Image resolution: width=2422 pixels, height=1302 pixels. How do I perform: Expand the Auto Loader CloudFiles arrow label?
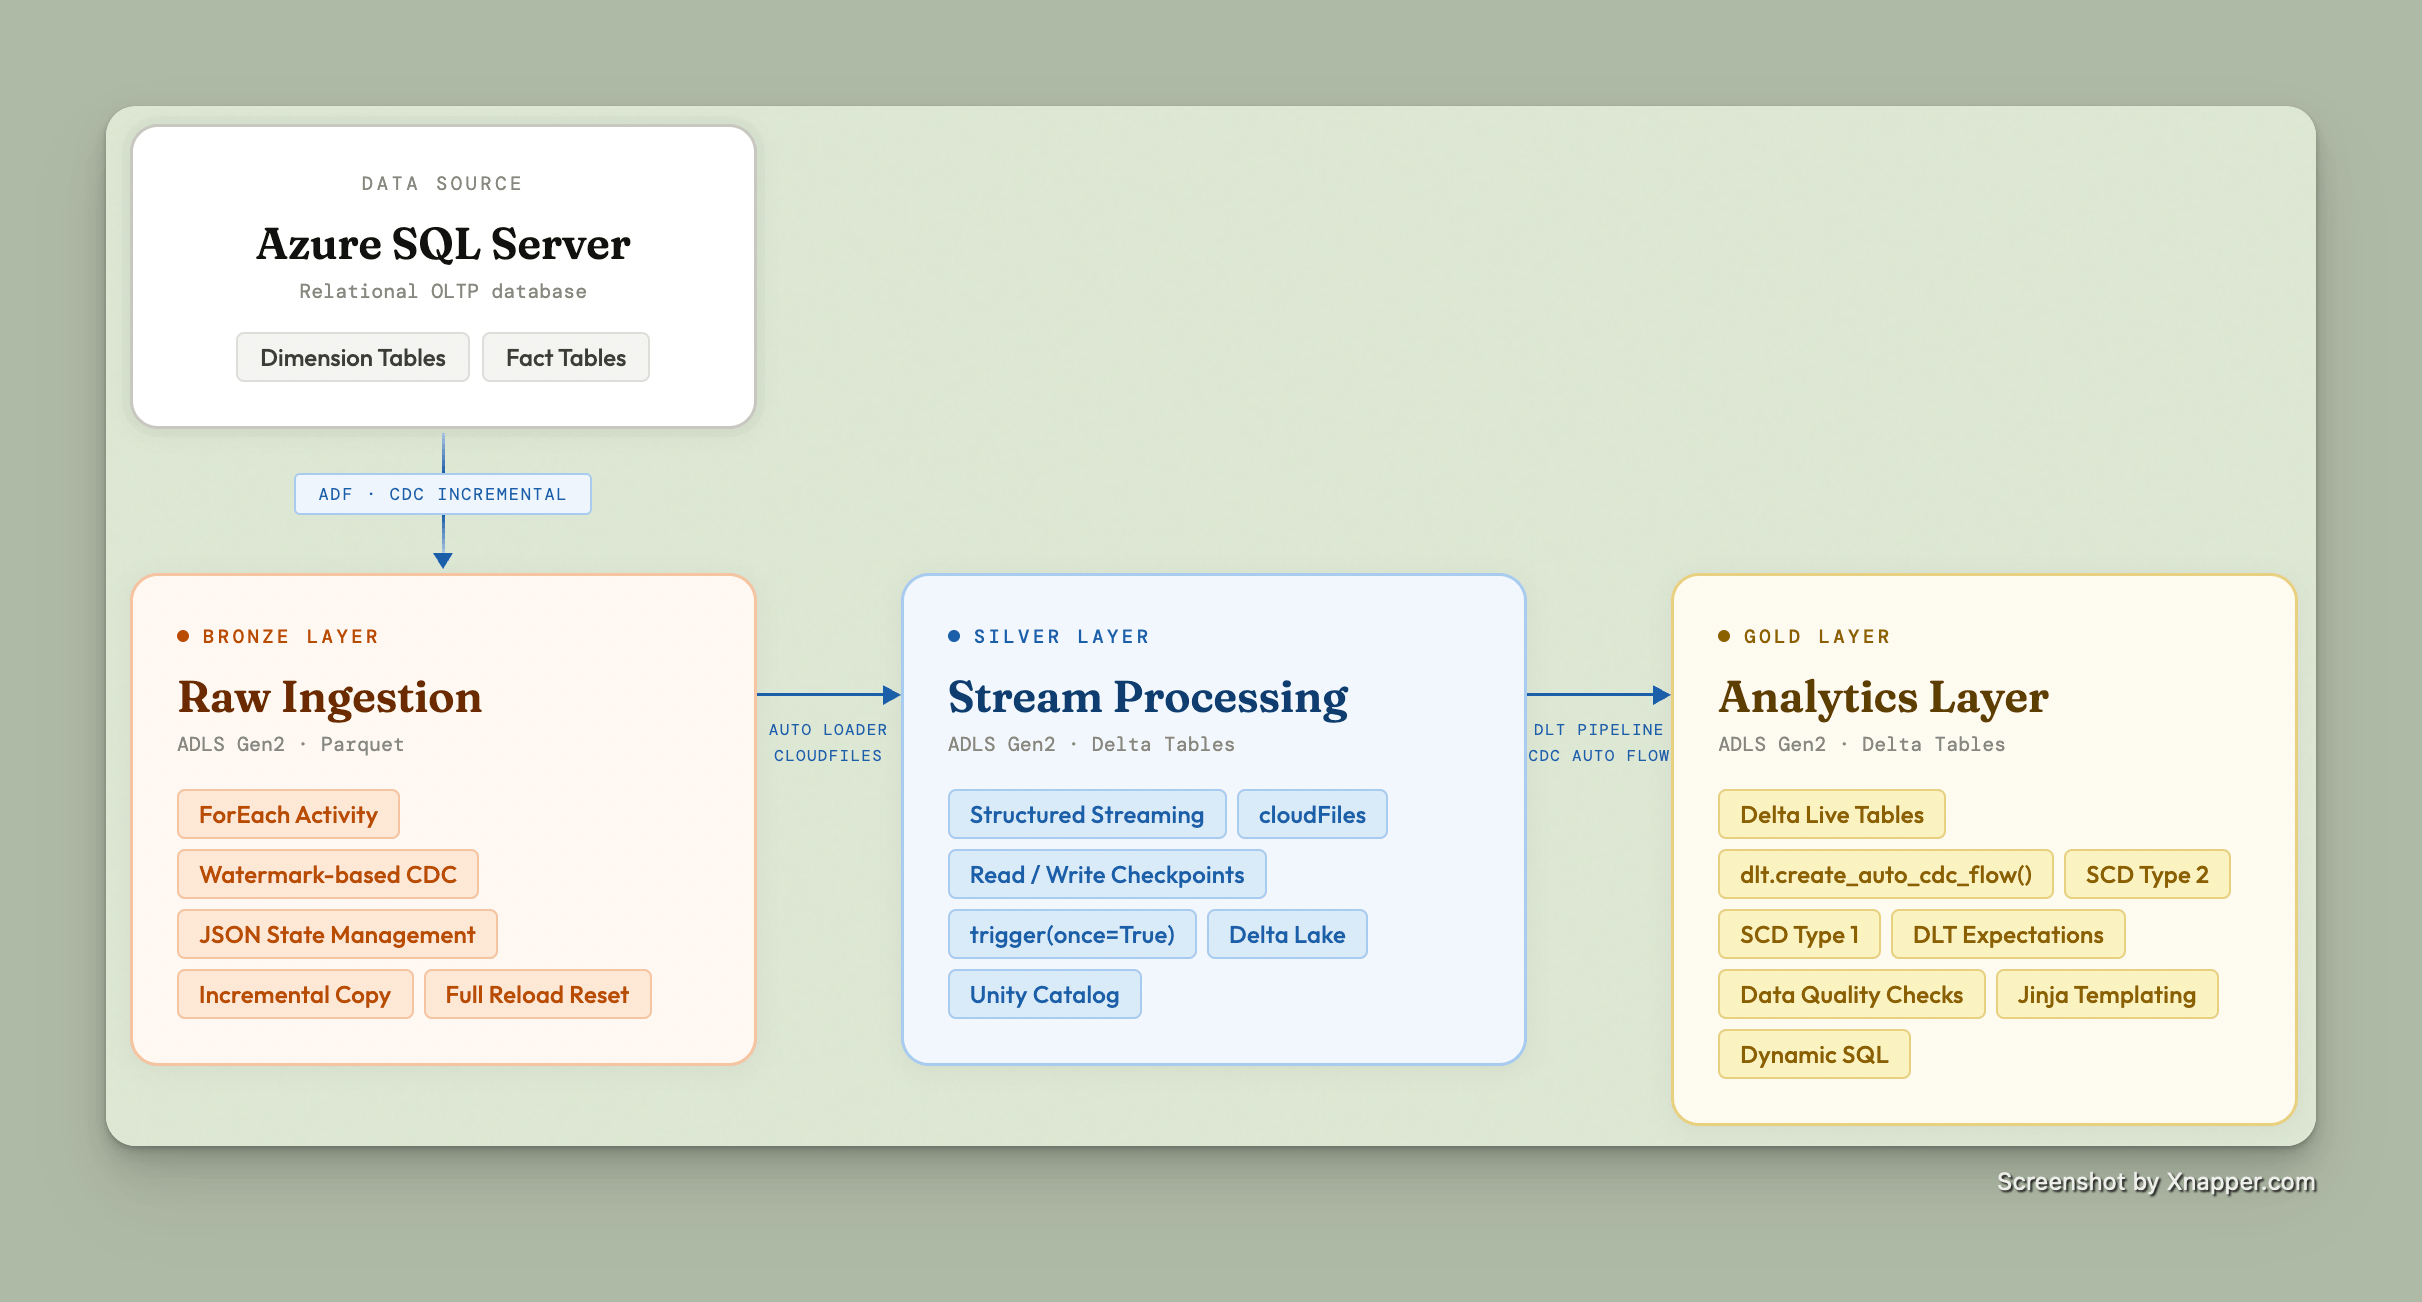tap(829, 742)
